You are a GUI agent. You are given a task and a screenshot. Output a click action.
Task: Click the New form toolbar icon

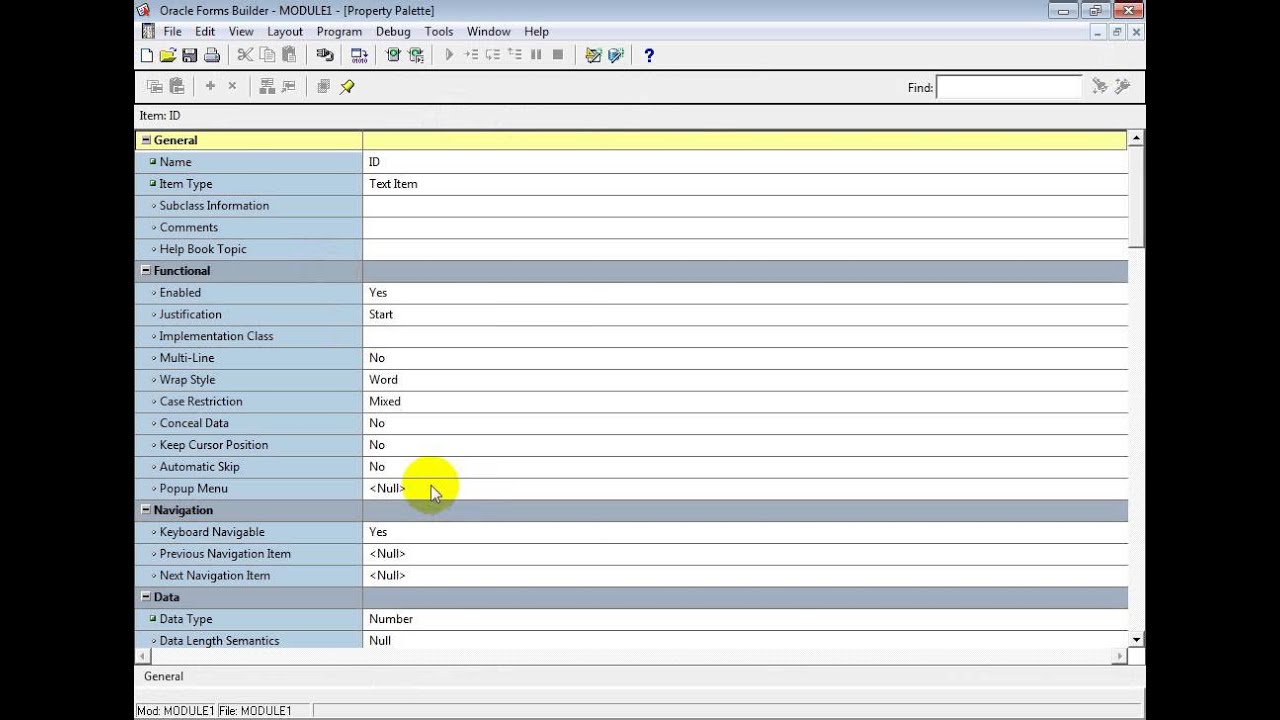147,55
